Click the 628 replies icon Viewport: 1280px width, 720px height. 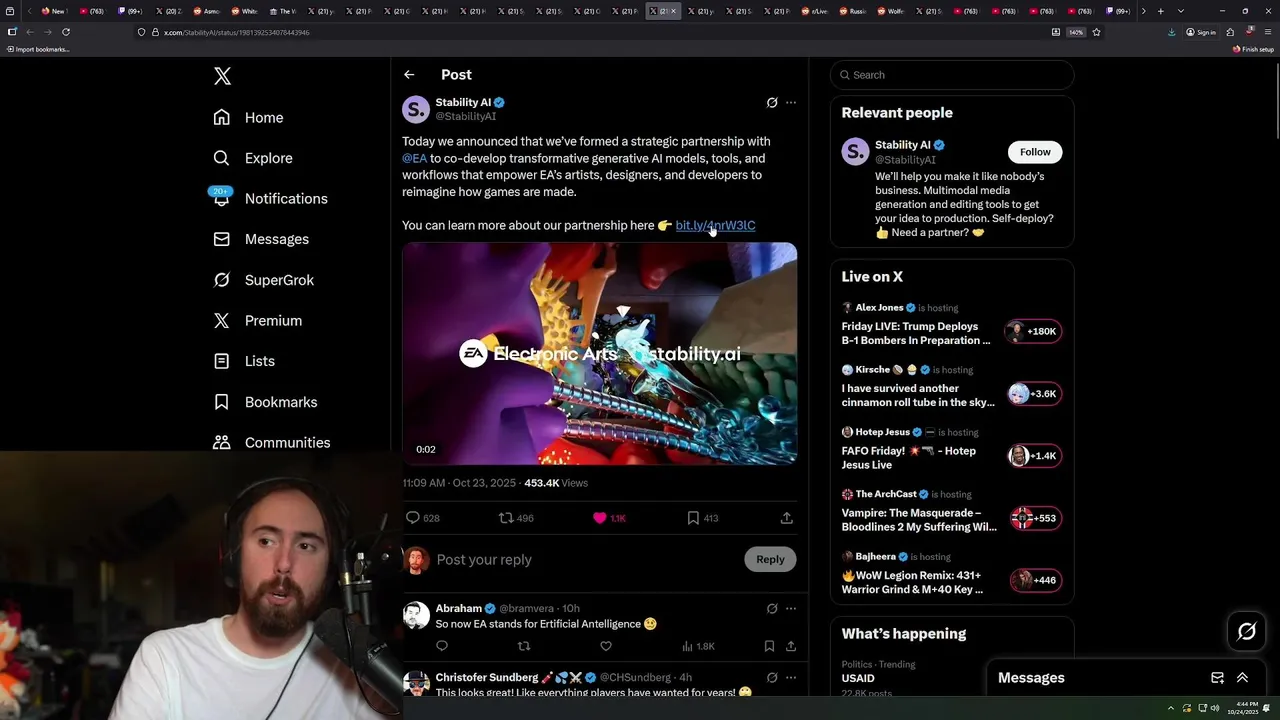point(412,518)
